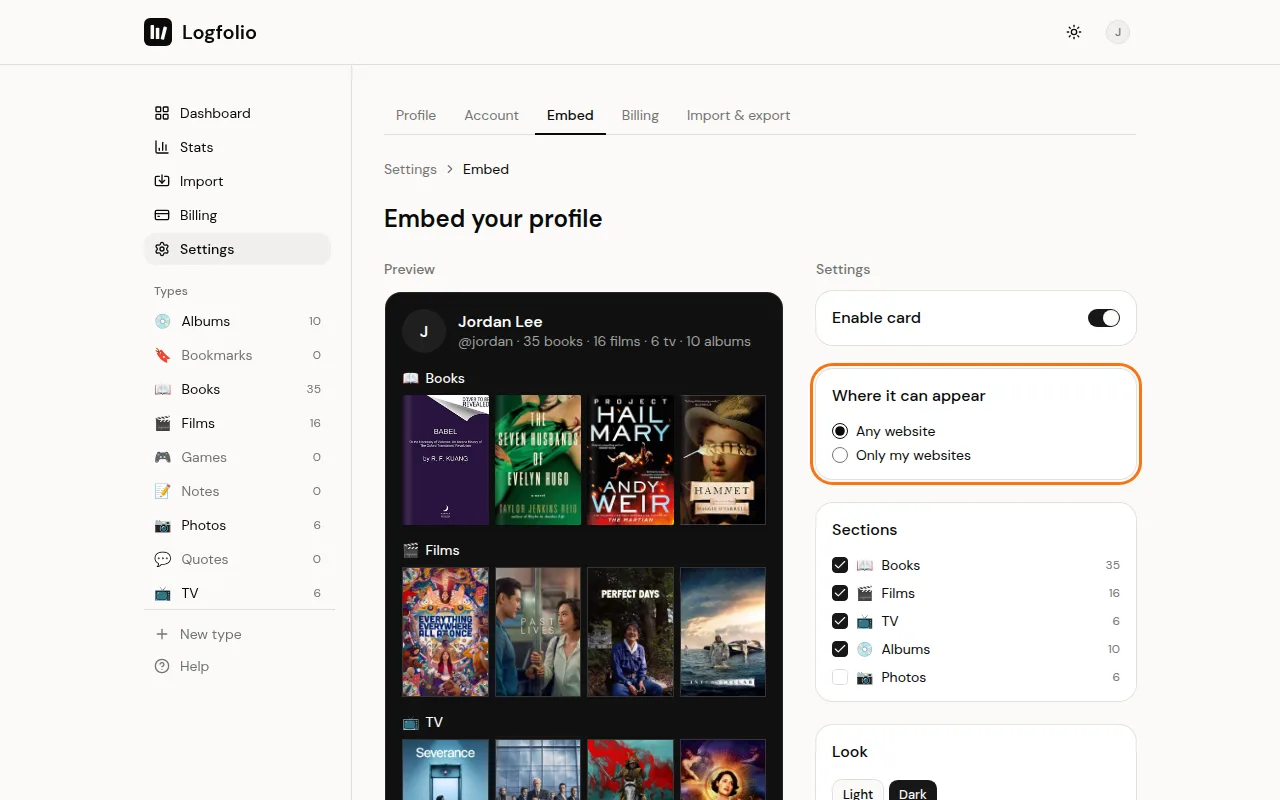Open the Games type in sidebar
The image size is (1280, 800).
(237, 457)
